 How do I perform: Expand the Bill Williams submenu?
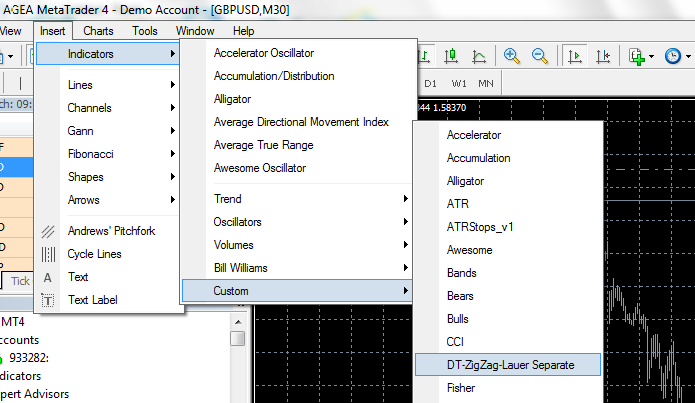point(297,268)
